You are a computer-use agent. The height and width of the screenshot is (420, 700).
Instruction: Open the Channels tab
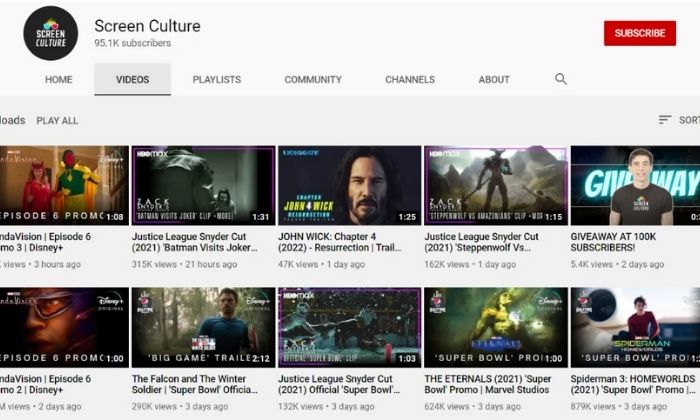pyautogui.click(x=410, y=80)
